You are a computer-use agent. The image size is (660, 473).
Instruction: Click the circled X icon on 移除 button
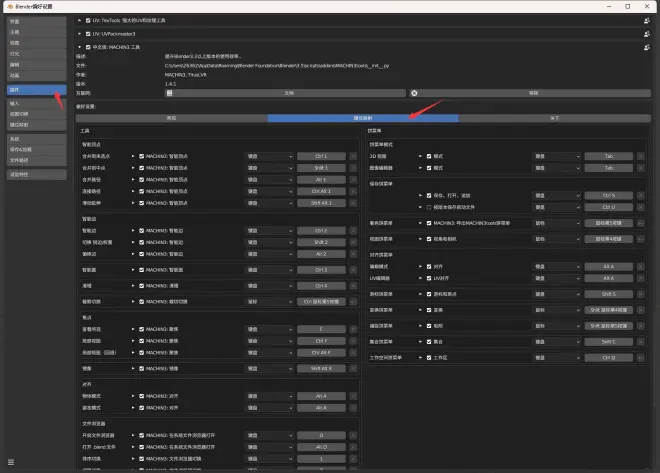pyautogui.click(x=414, y=93)
